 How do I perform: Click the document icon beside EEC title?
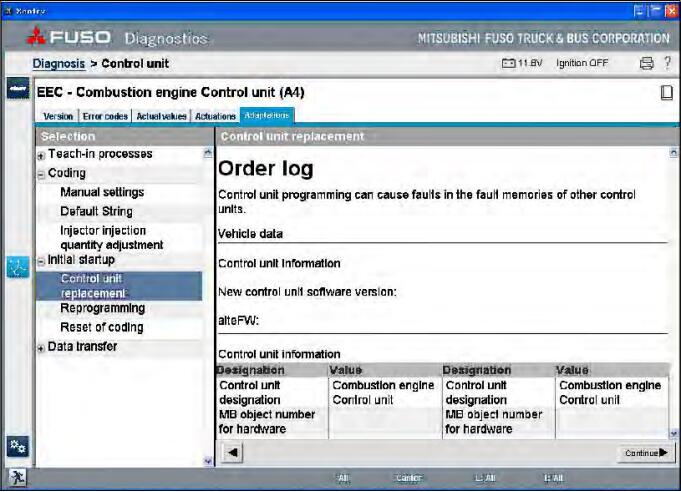click(x=667, y=92)
